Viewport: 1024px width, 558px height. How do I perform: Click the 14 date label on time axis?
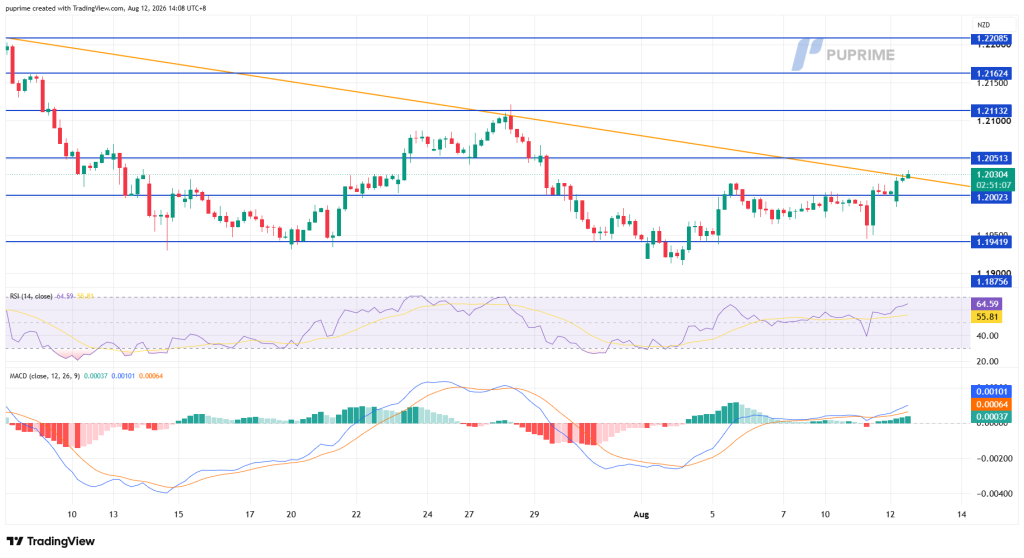click(x=961, y=515)
